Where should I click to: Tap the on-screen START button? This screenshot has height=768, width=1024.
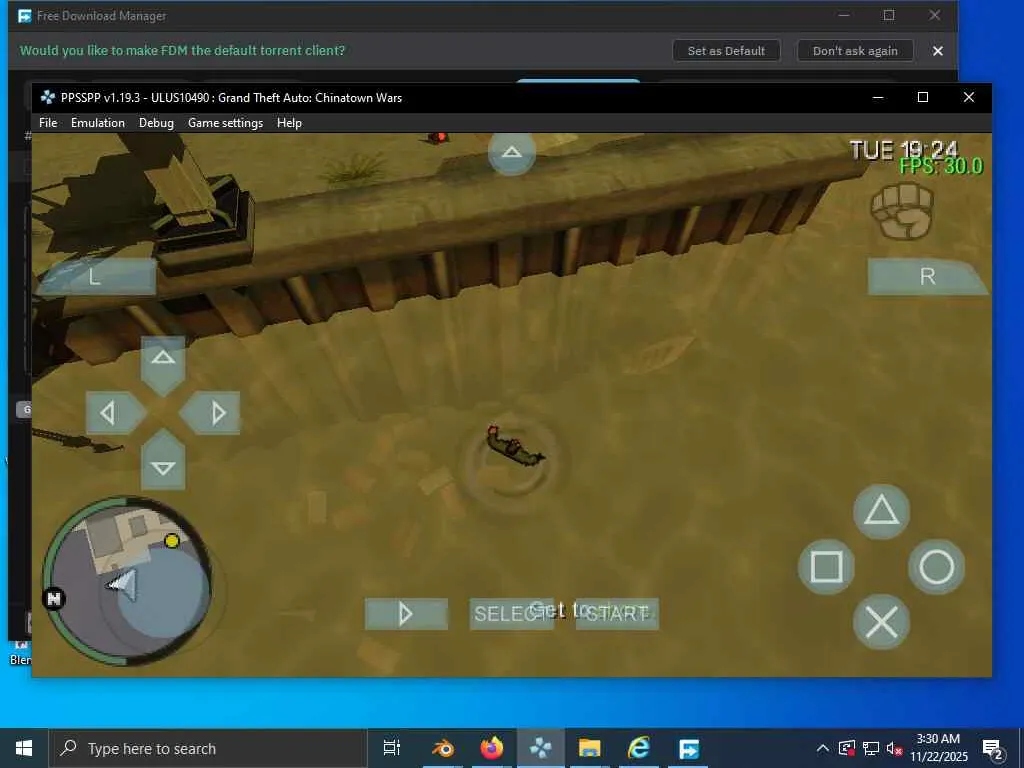pos(617,614)
